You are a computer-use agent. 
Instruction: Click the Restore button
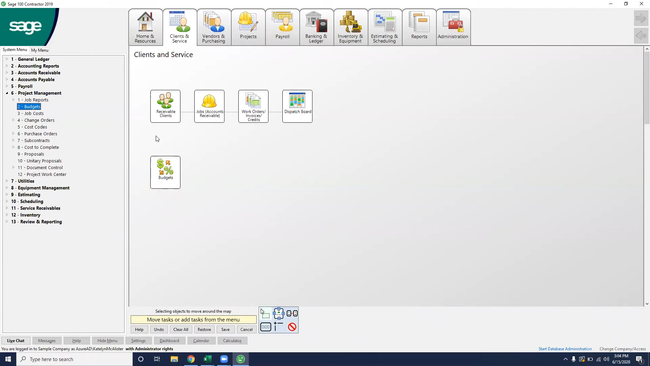pos(204,330)
